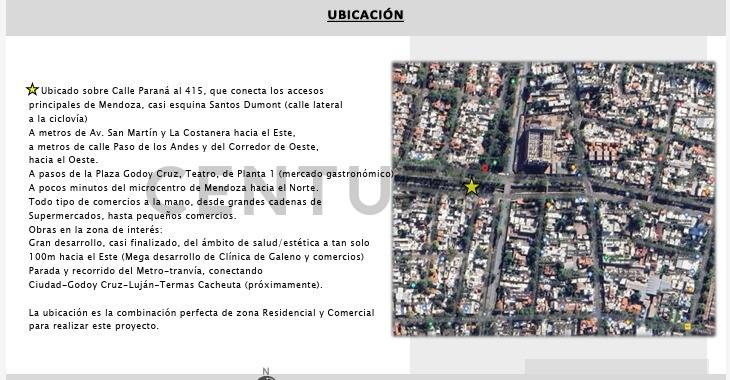This screenshot has height=380, width=730.
Task: Click the line "A metros de Av. San Martín"
Action: tap(162, 133)
